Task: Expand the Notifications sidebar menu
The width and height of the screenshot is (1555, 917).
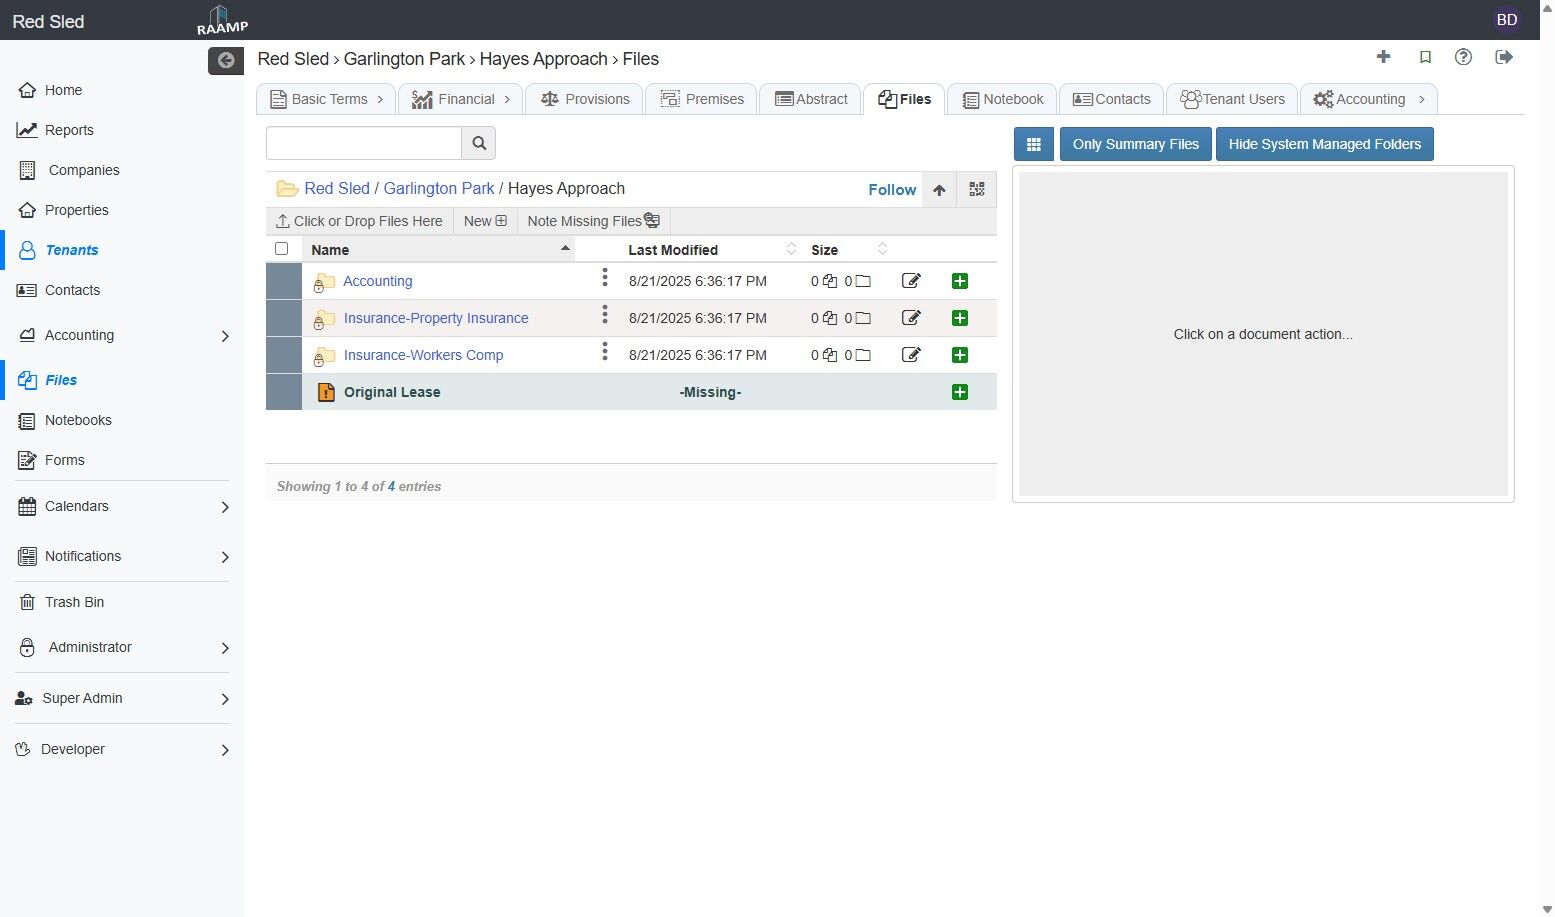Action: pyautogui.click(x=225, y=557)
